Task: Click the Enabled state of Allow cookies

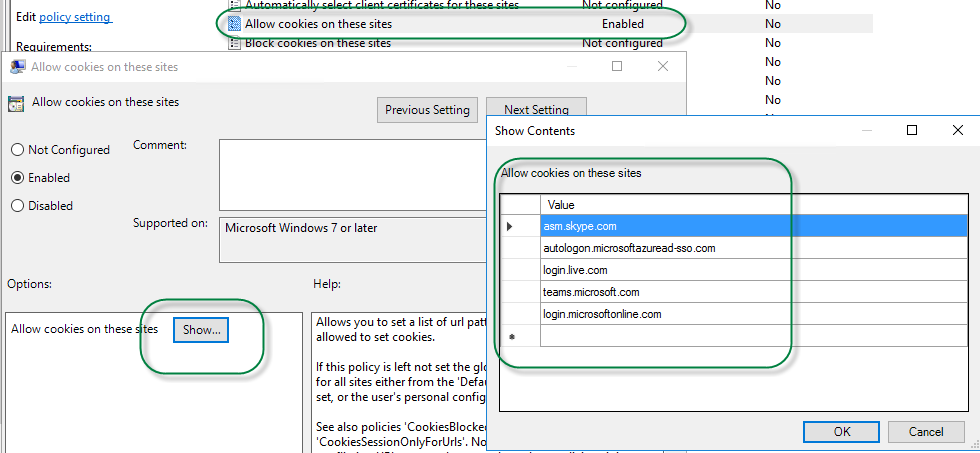Action: point(622,24)
